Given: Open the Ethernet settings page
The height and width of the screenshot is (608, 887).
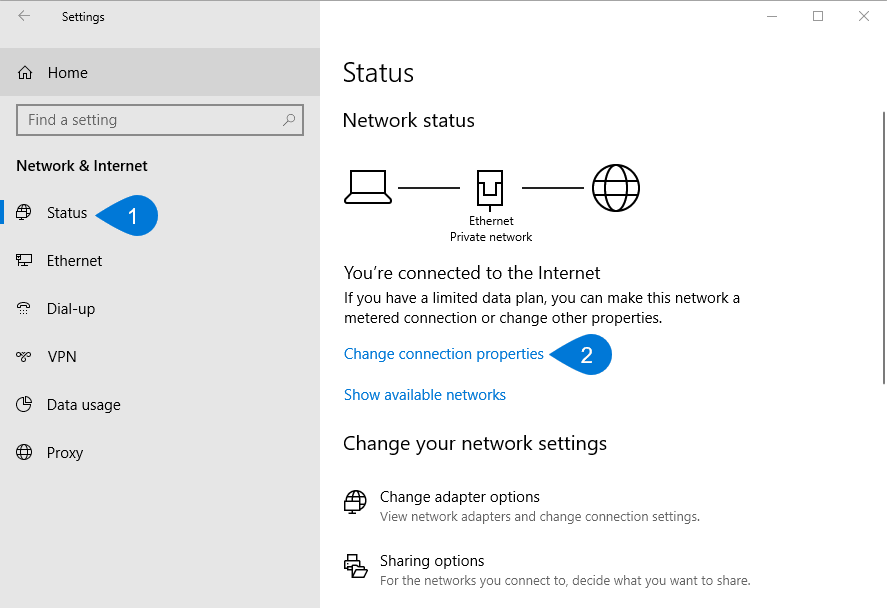Looking at the screenshot, I should click(x=74, y=261).
